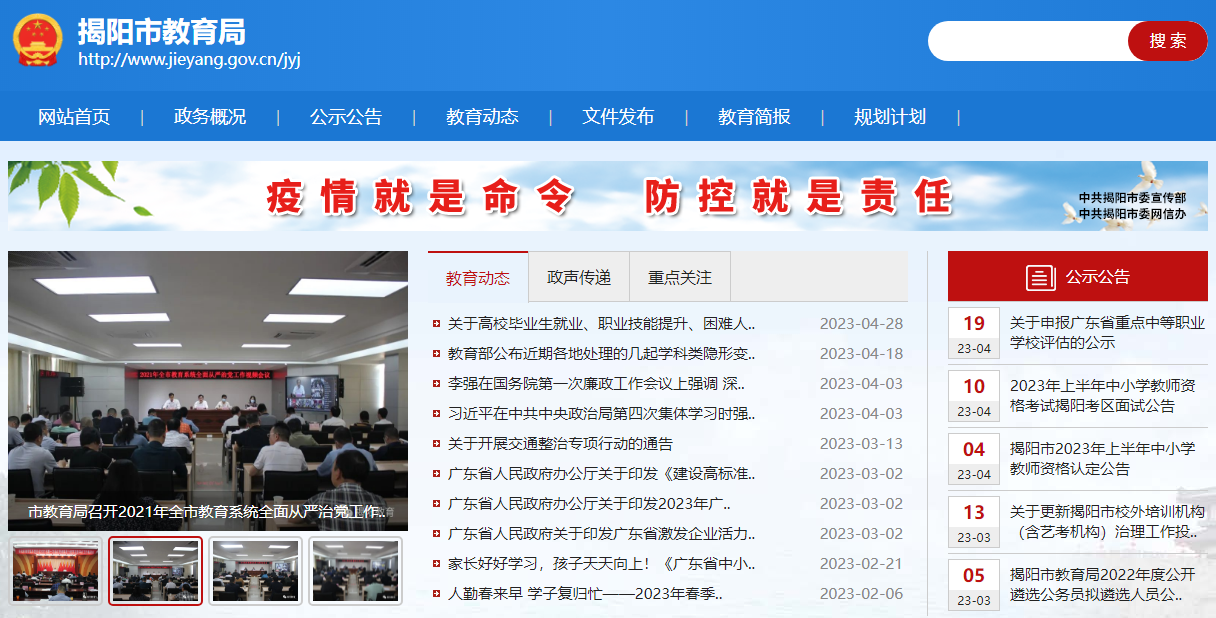
Task: Click the bullet icon beside 习近平在中共中央政治局
Action: tap(436, 414)
